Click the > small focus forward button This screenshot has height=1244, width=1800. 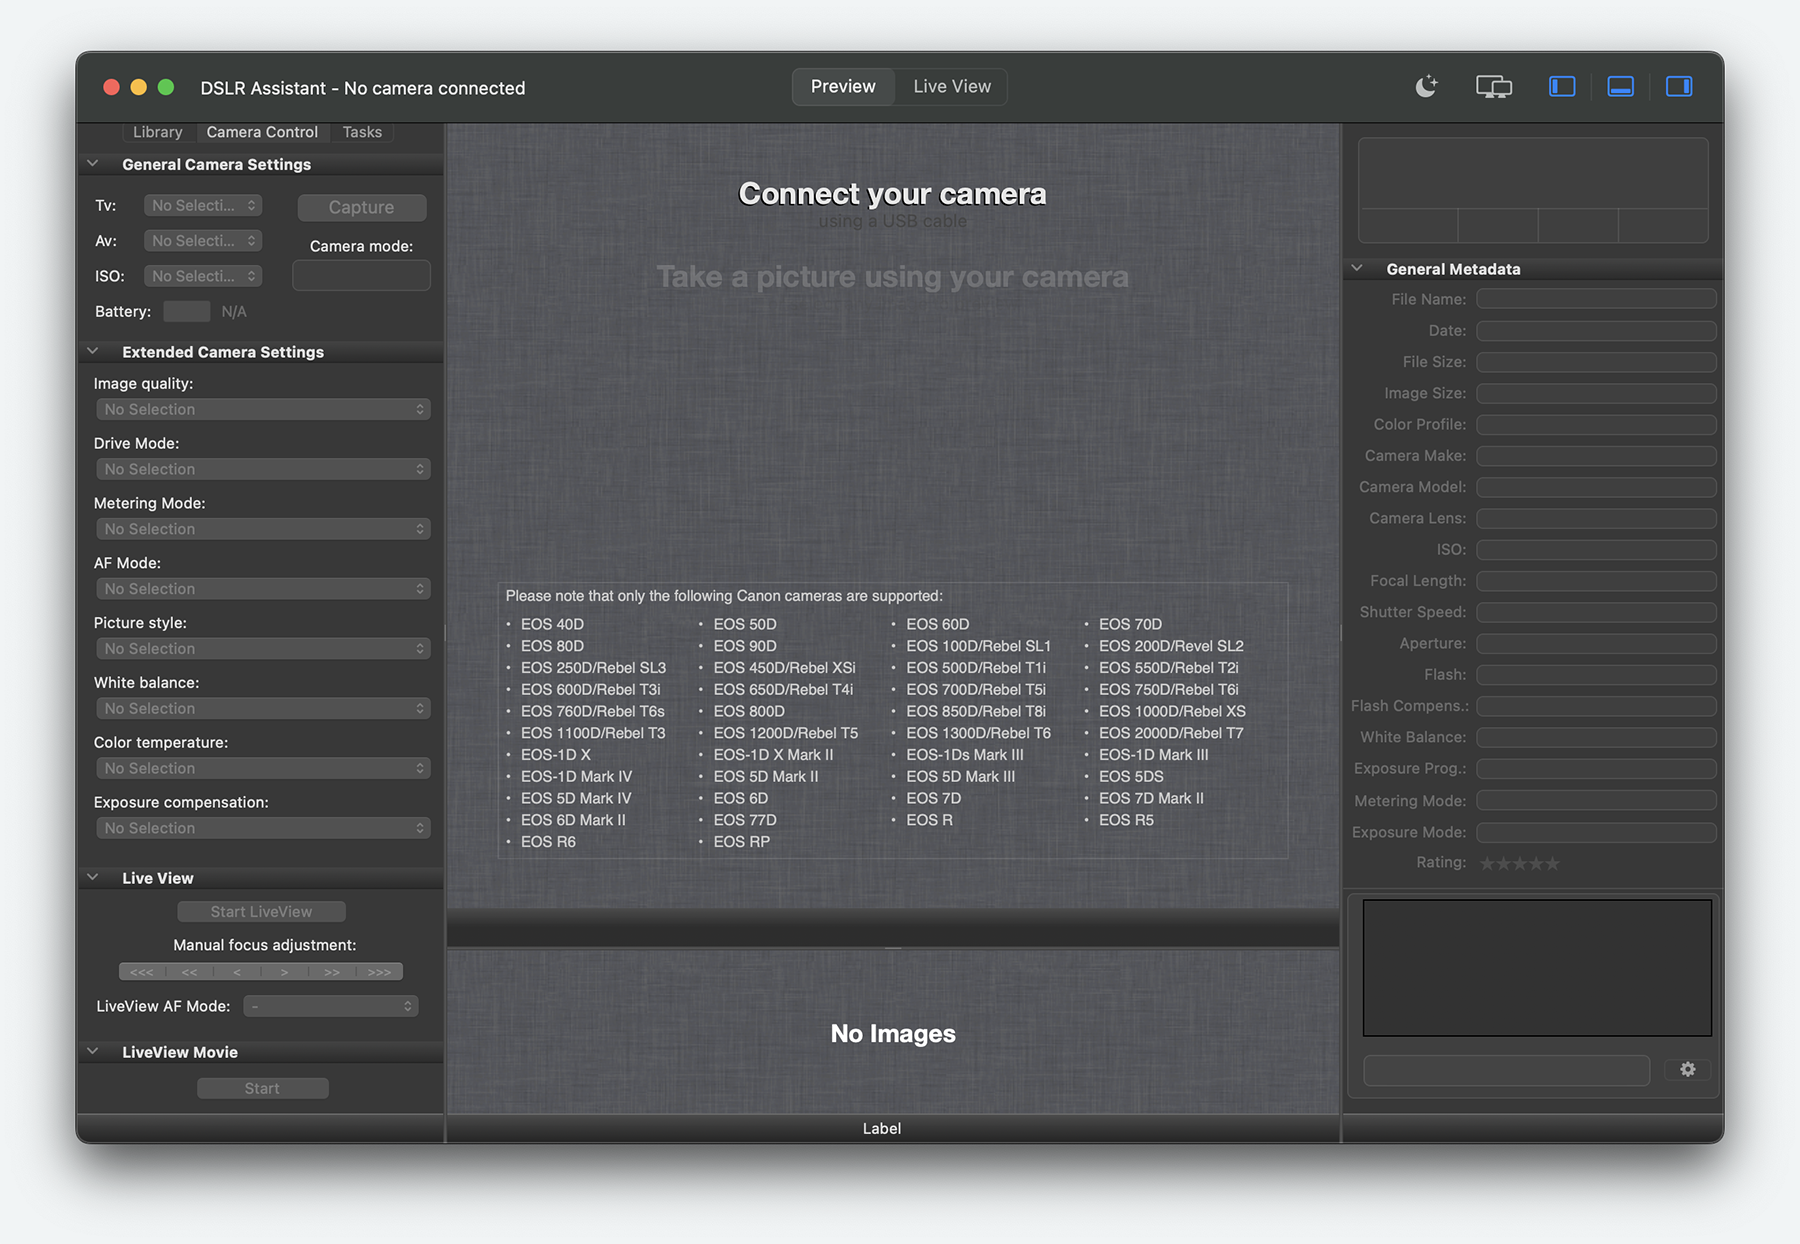[284, 972]
